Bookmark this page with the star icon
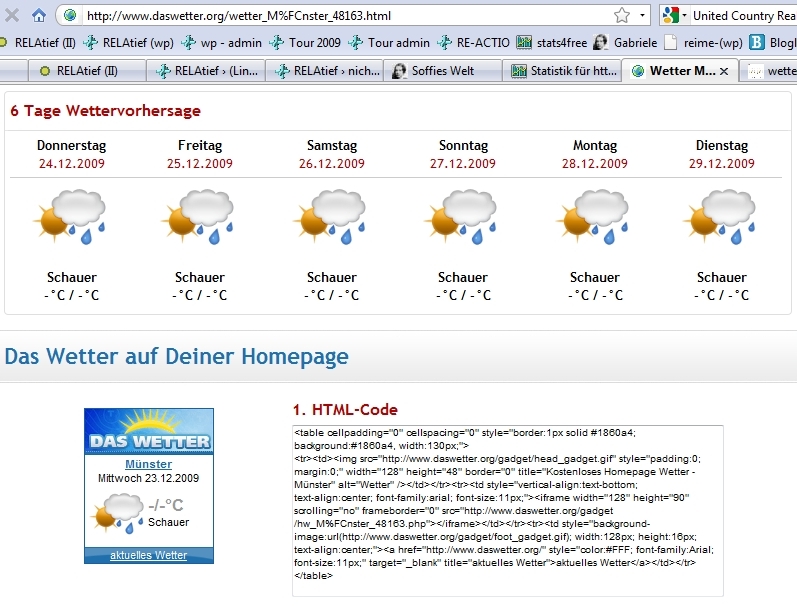The width and height of the screenshot is (797, 606). [621, 15]
